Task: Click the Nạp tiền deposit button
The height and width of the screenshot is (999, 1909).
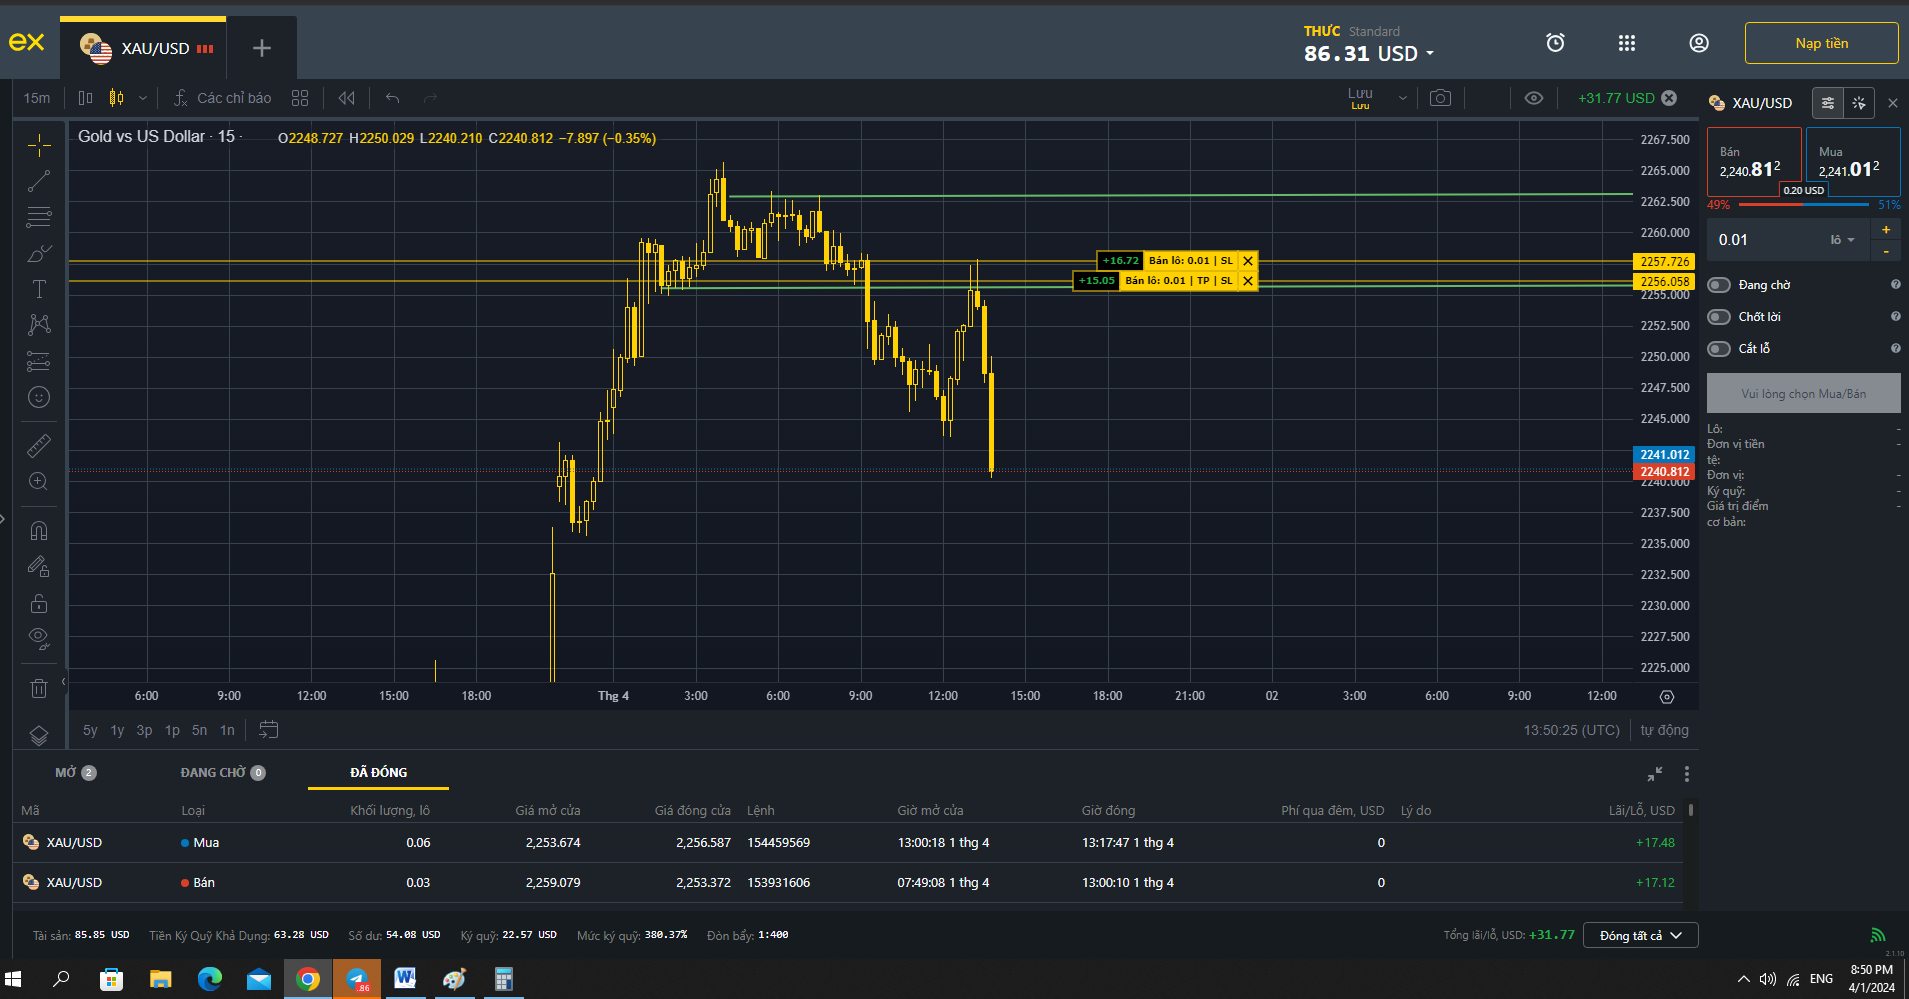Action: (x=1822, y=43)
